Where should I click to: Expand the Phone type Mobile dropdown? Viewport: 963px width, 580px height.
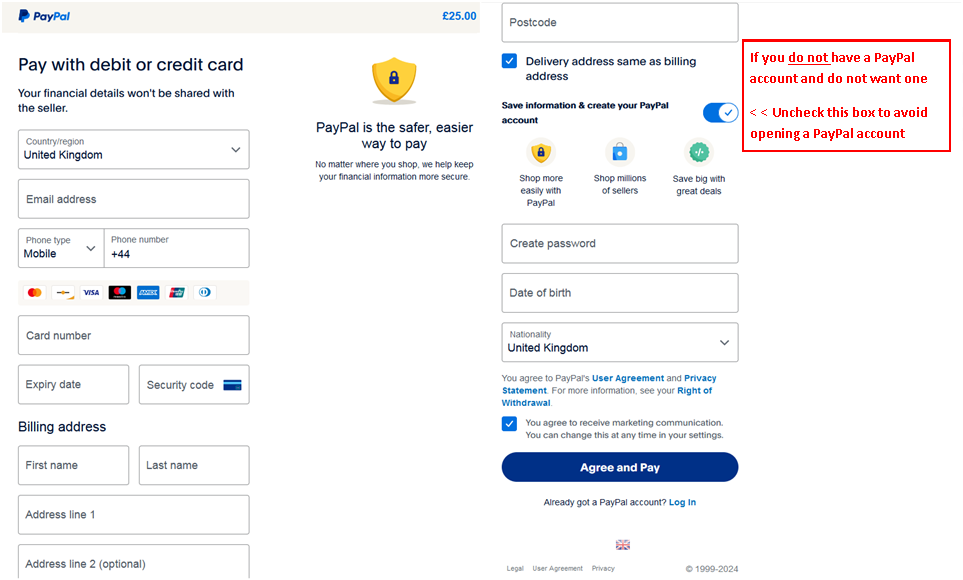pyautogui.click(x=61, y=248)
